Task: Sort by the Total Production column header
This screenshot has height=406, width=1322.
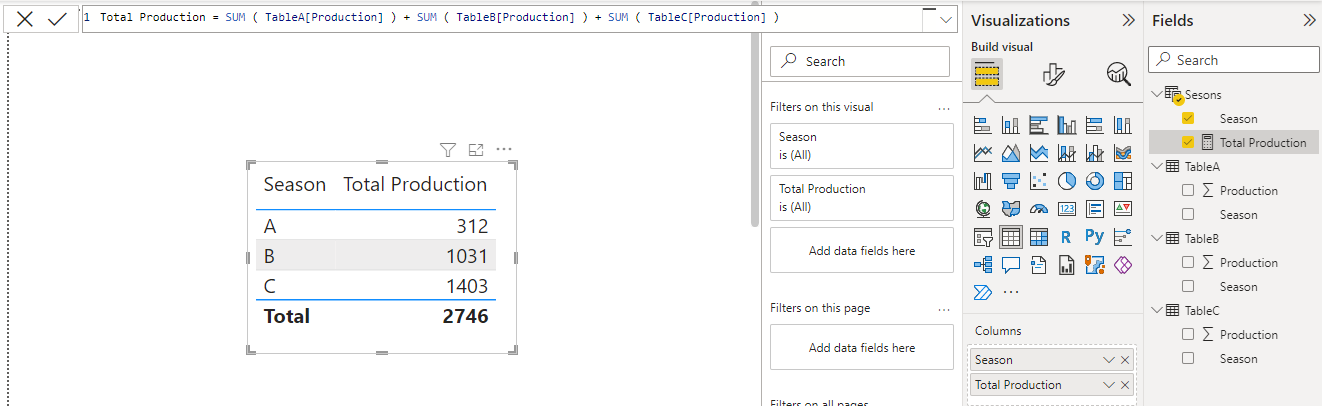Action: pos(415,184)
